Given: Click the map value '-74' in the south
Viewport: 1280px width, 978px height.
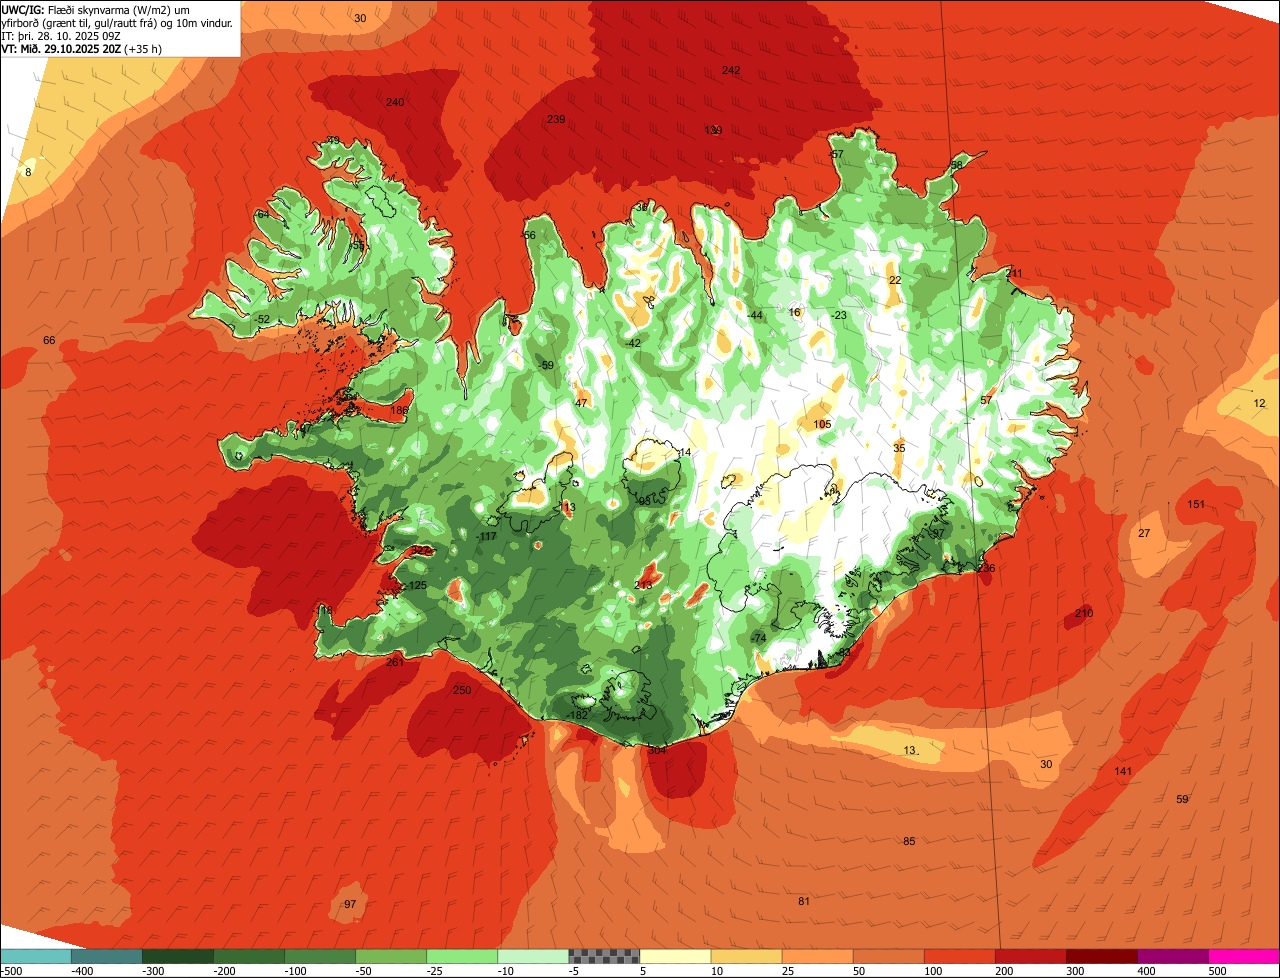Looking at the screenshot, I should [x=758, y=638].
